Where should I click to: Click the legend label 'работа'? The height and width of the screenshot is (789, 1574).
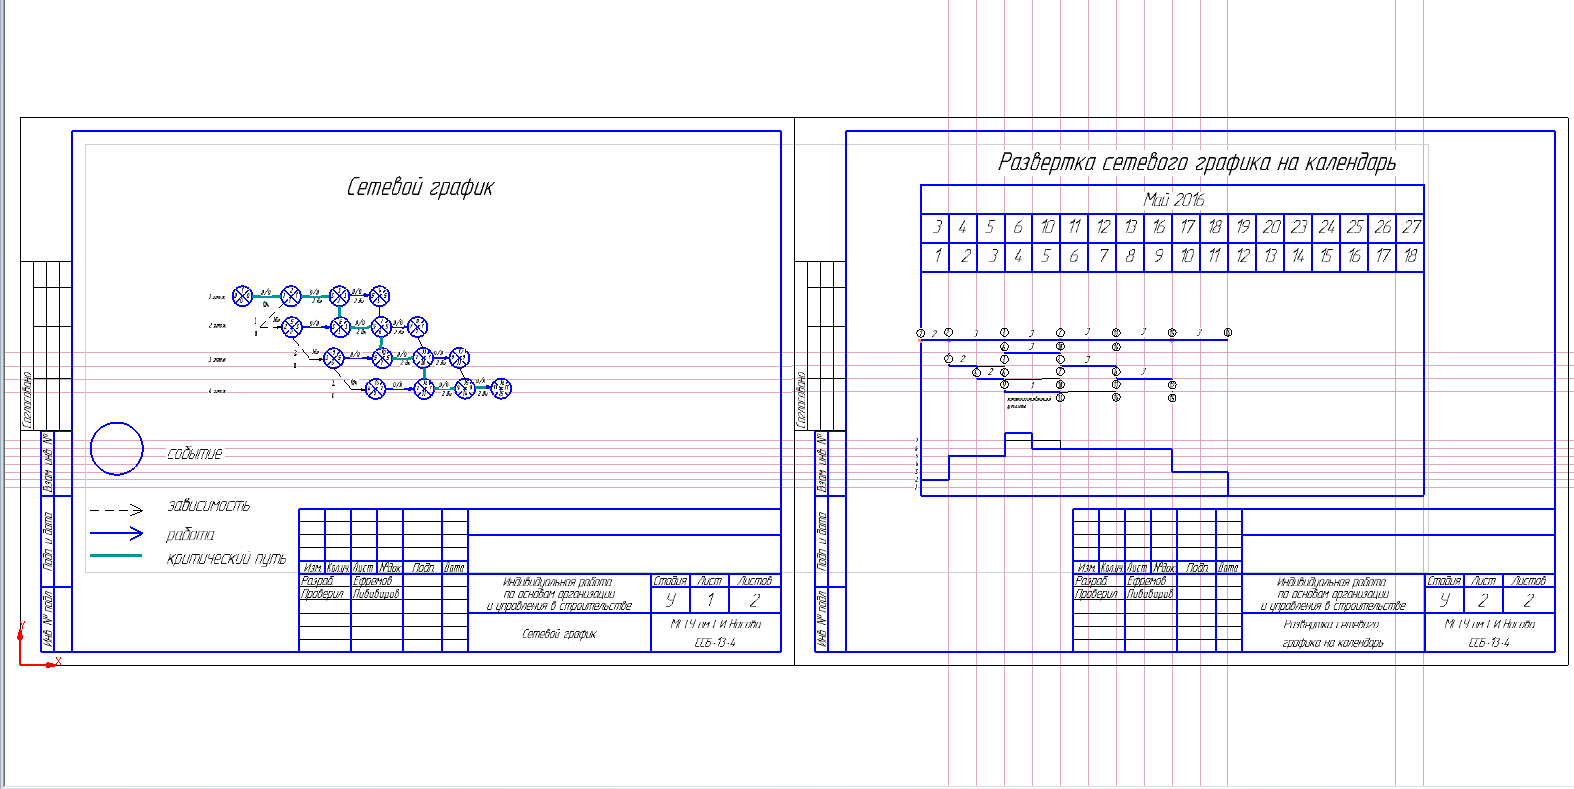tap(190, 535)
